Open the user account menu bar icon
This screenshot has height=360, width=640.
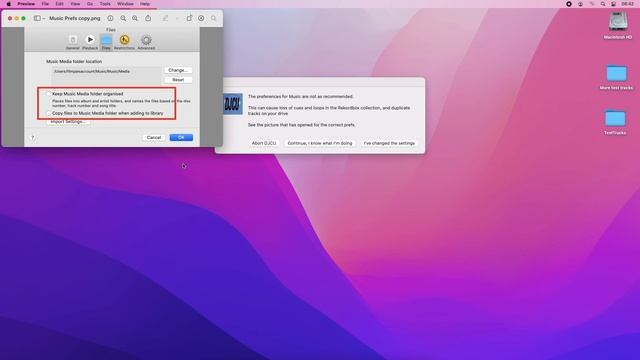(580, 4)
